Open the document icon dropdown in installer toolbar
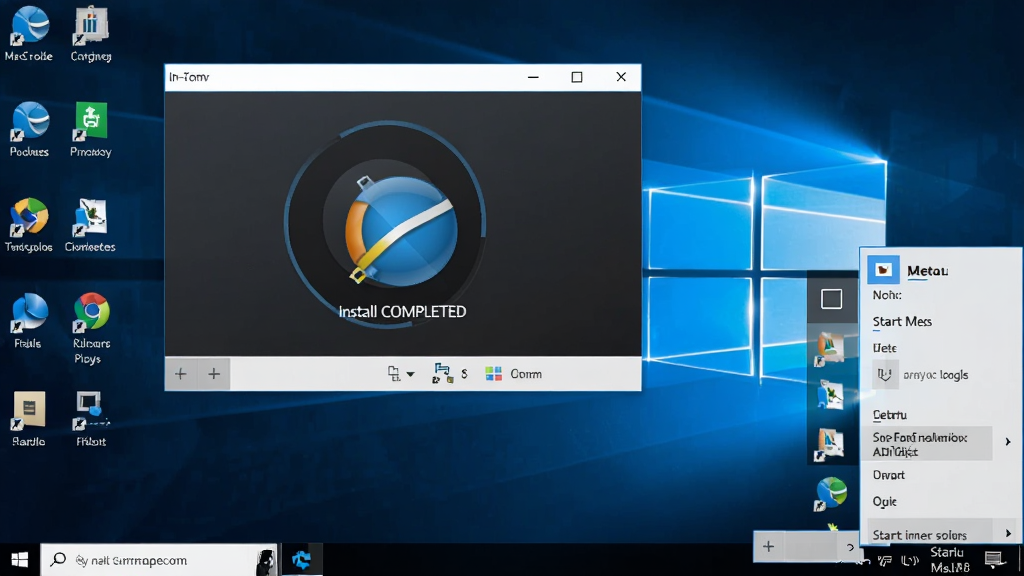 [400, 374]
